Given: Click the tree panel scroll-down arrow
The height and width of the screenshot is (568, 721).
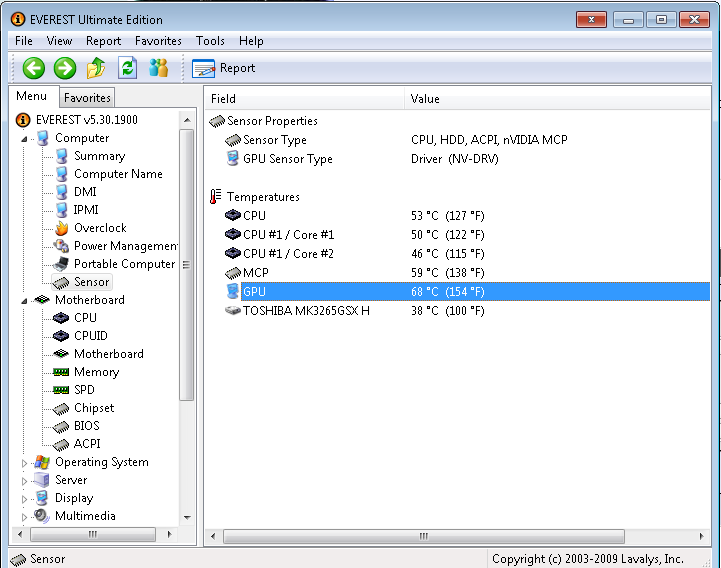Looking at the screenshot, I should coord(187,518).
